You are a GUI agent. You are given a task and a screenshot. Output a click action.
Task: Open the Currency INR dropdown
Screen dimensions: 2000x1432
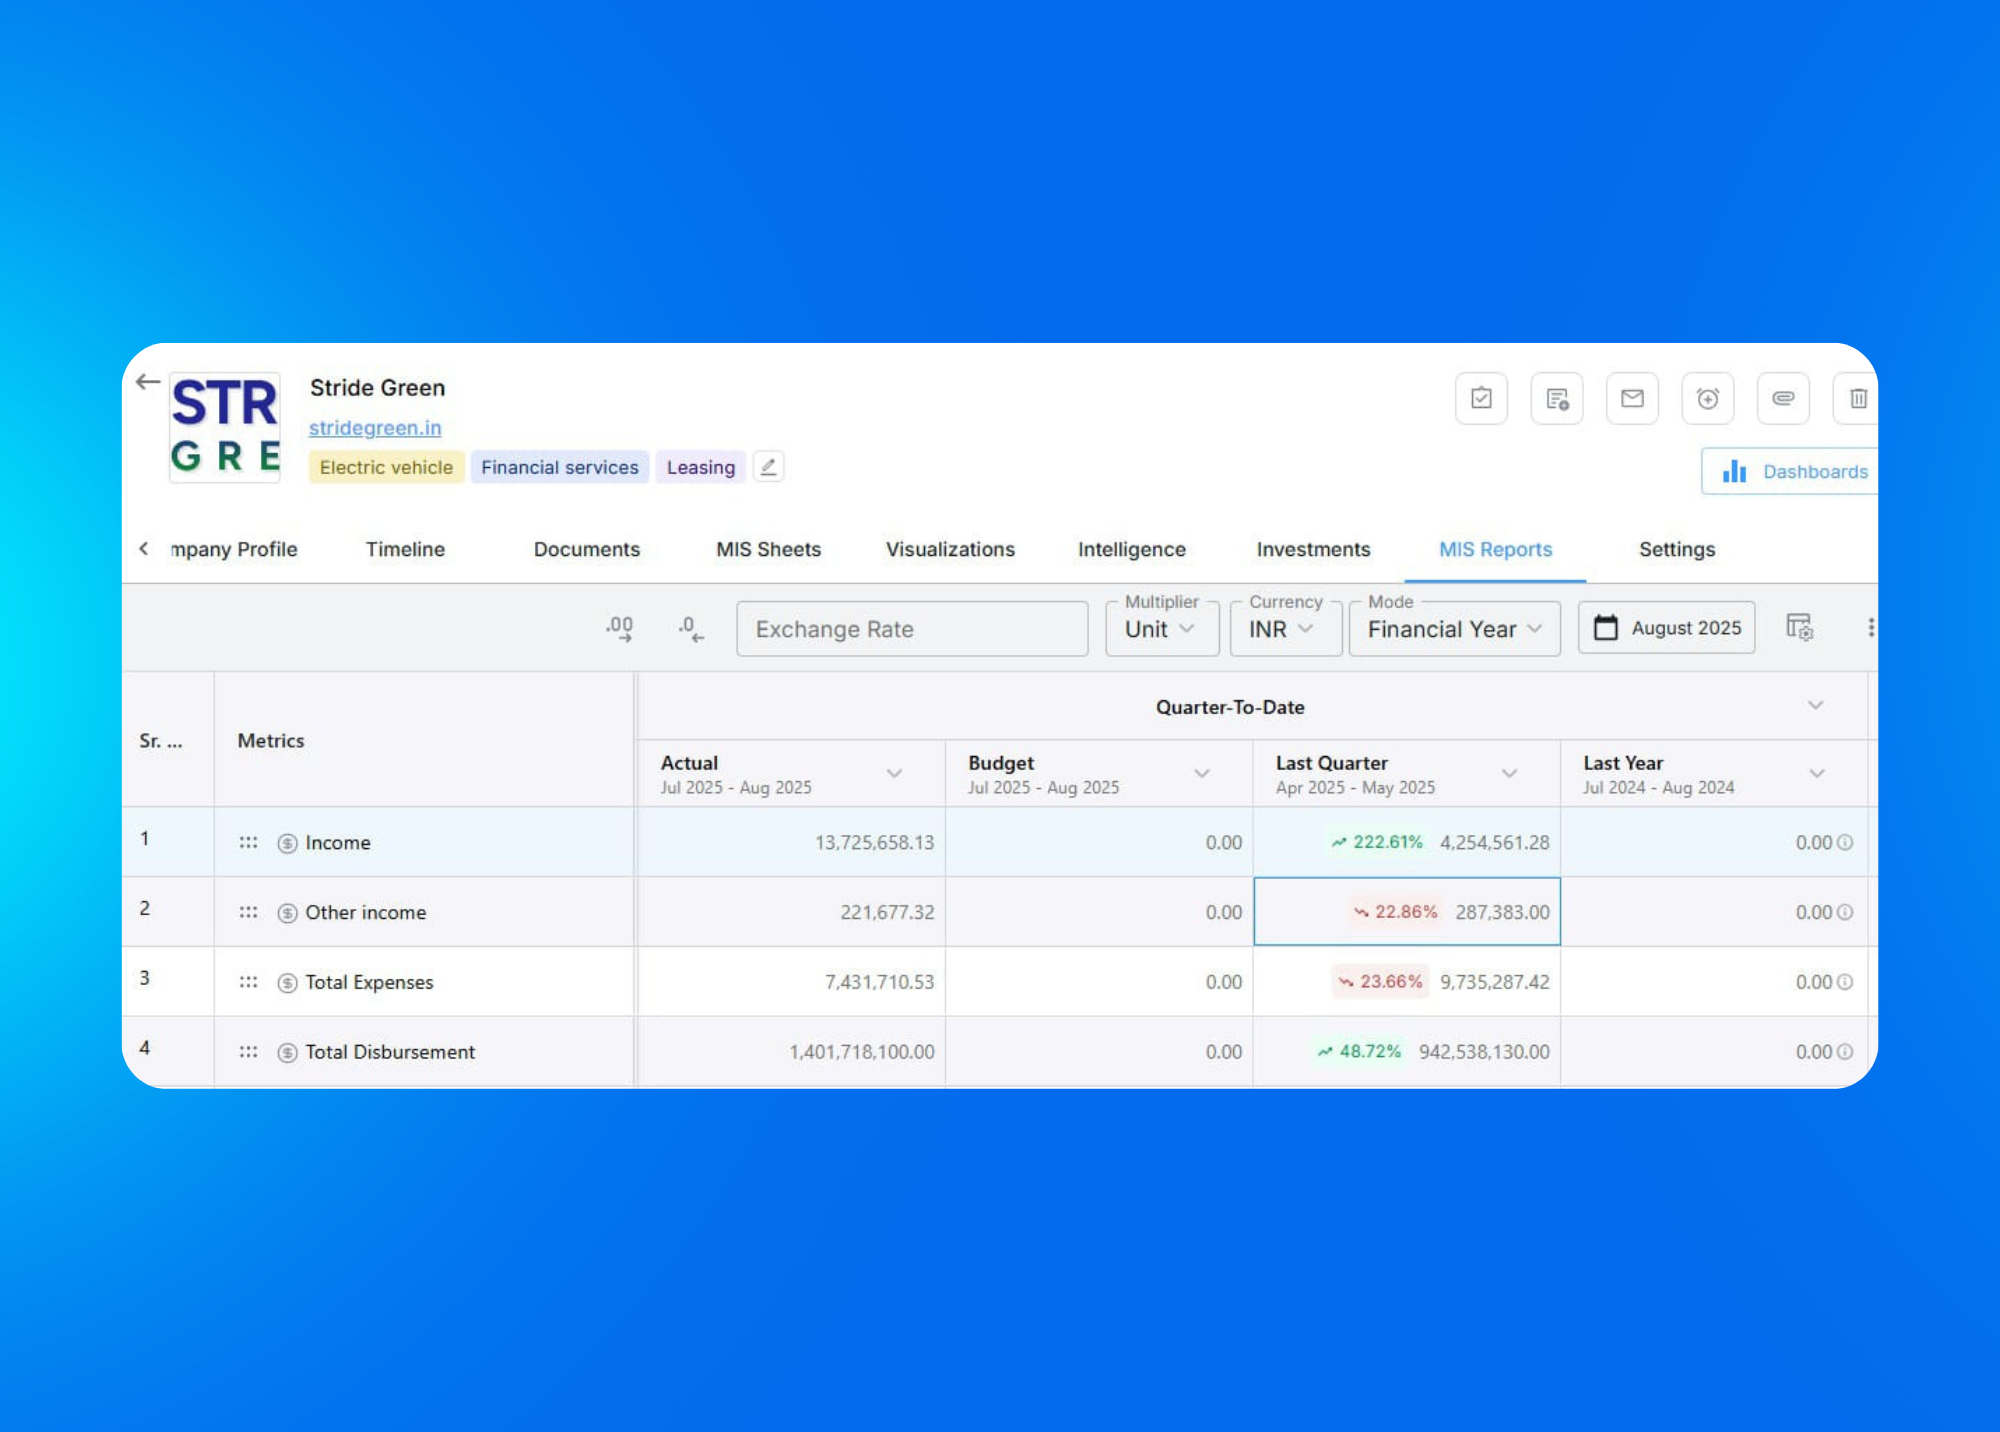click(1284, 629)
